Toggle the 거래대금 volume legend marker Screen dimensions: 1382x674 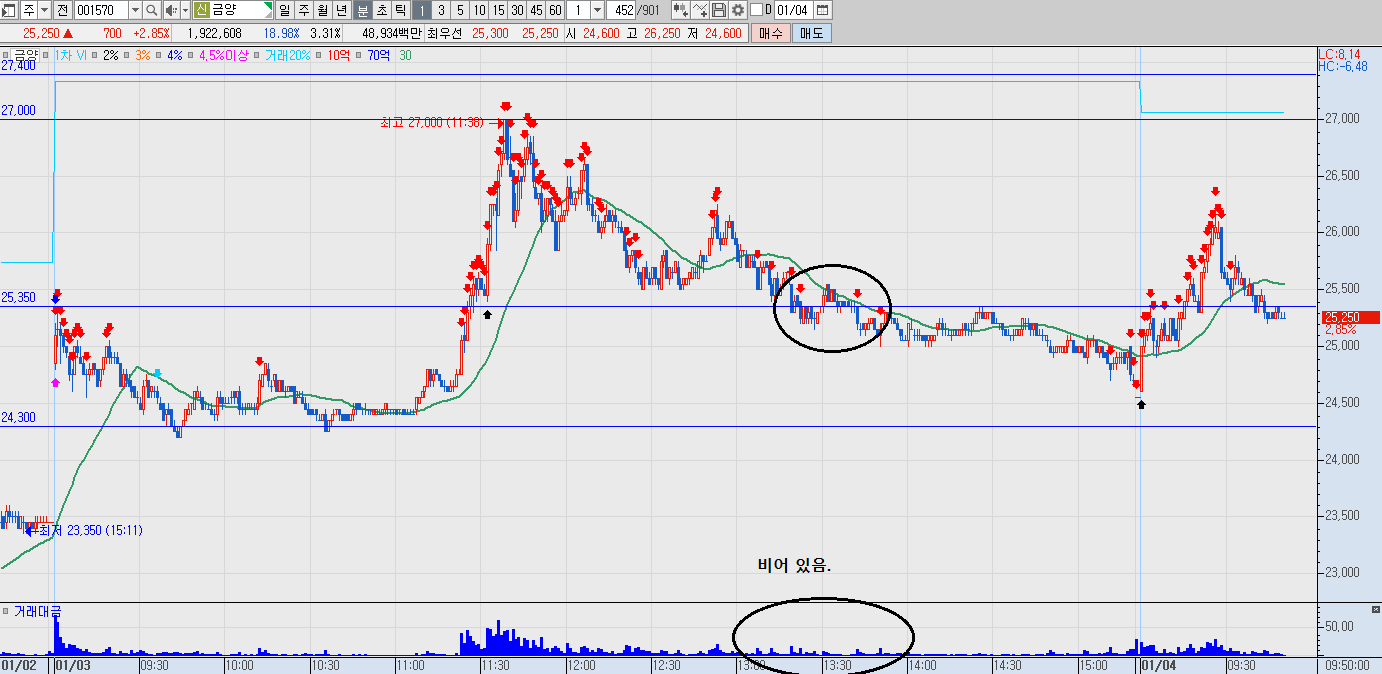coord(6,610)
